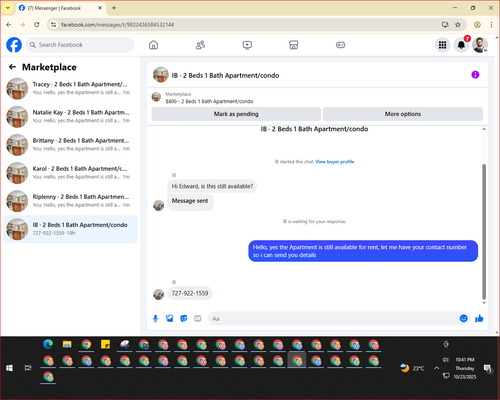This screenshot has height=400, width=500.
Task: Open Sticky Notes from the taskbar
Action: 106,344
